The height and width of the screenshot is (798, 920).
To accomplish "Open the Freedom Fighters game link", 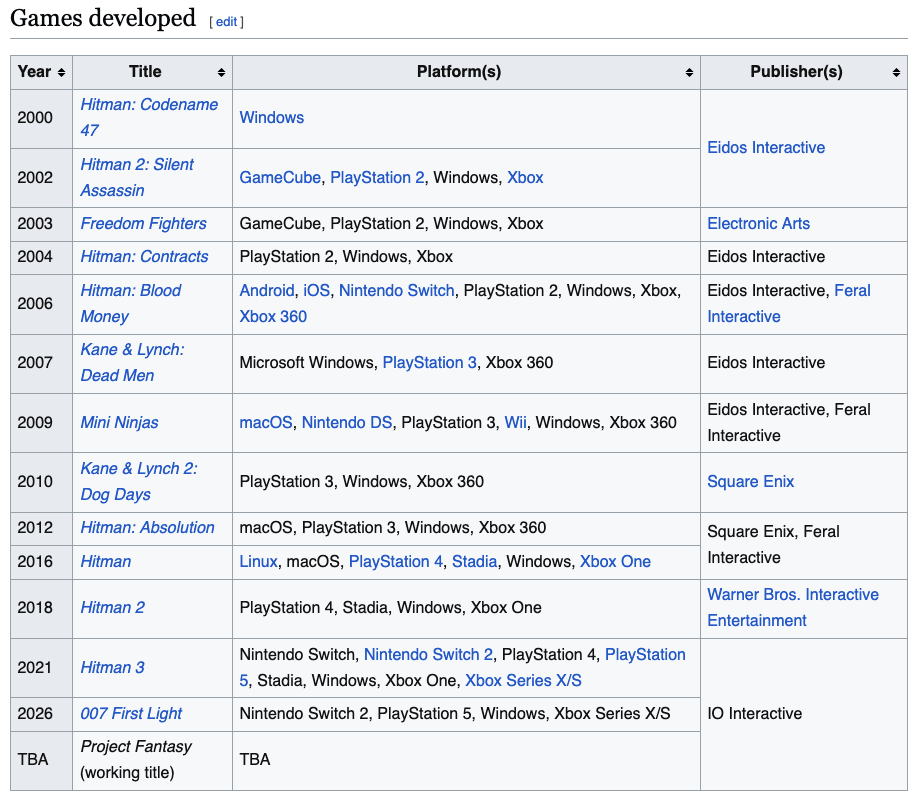I will (x=144, y=224).
